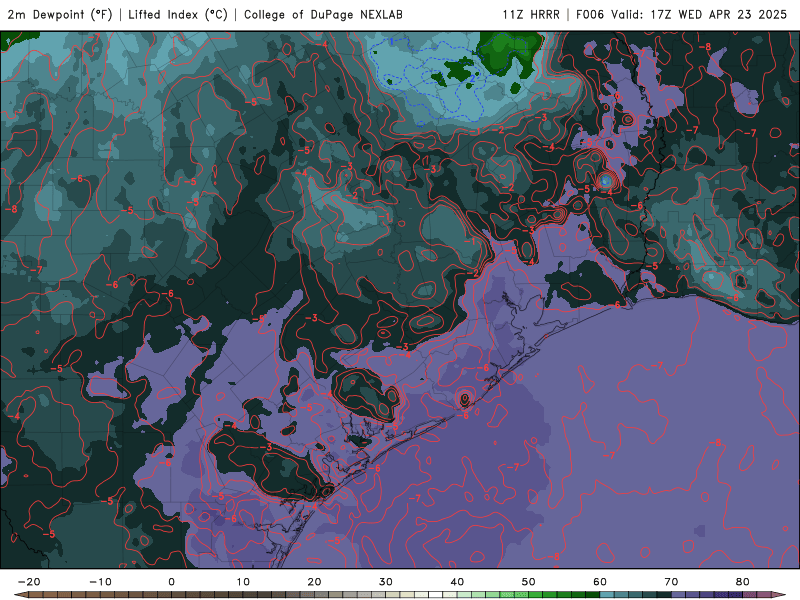Viewport: 800px width, 600px height.
Task: Click the 40 label on the color scale
Action: click(457, 582)
